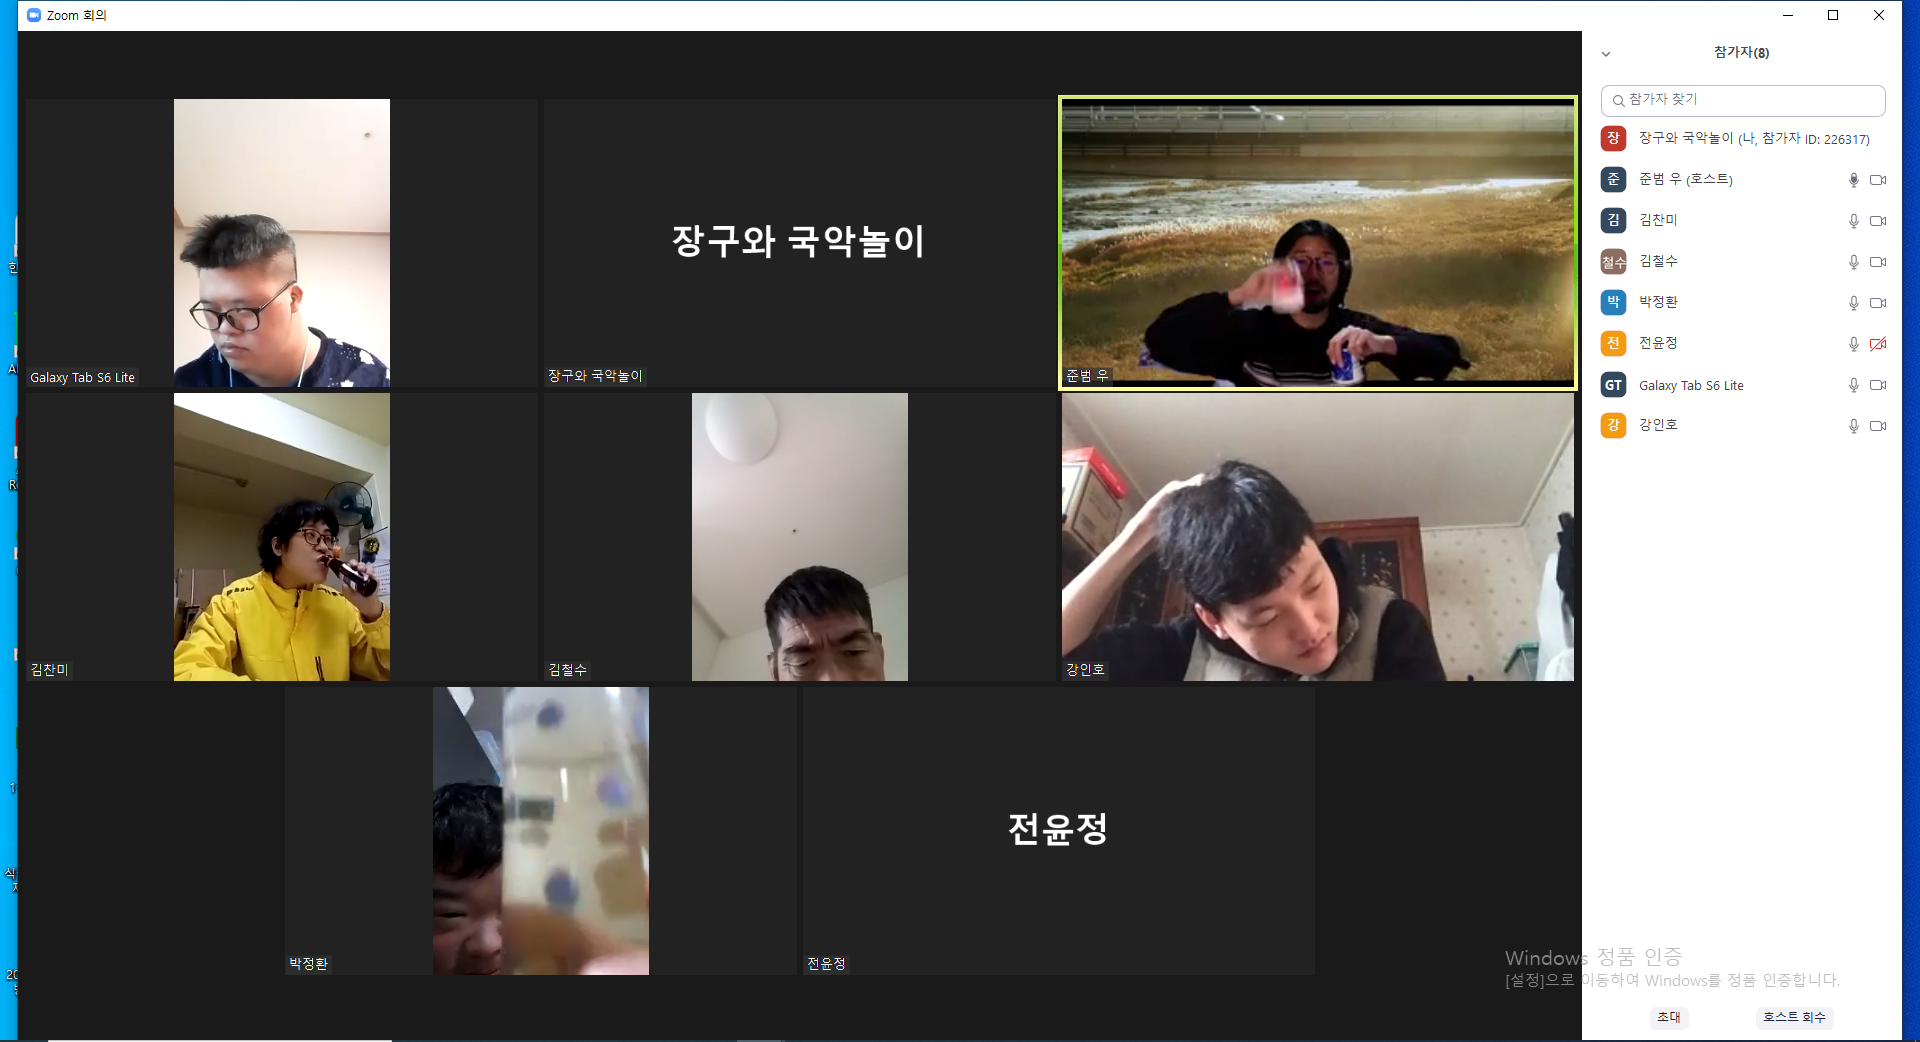Collapse the 참가자 panel with the chevron
The height and width of the screenshot is (1042, 1920).
click(1606, 54)
